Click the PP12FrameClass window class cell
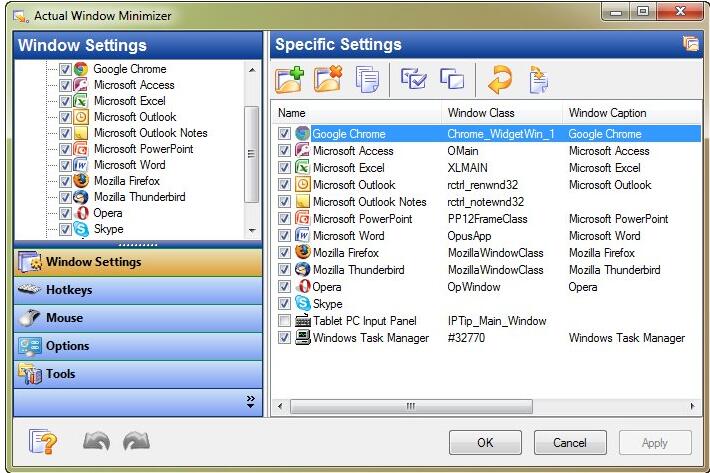This screenshot has height=473, width=710. point(487,219)
